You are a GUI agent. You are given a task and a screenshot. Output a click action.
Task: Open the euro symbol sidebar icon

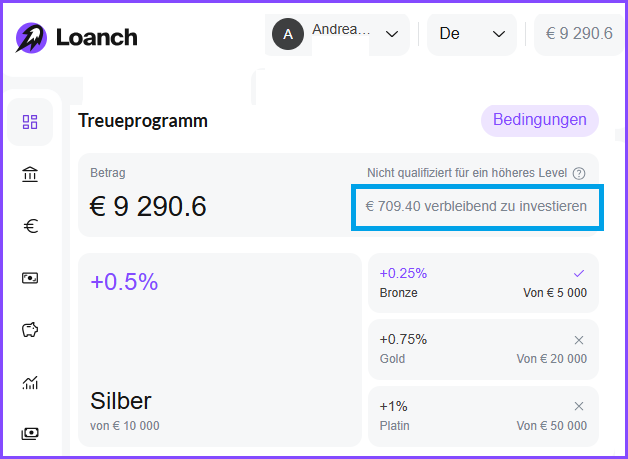click(30, 226)
